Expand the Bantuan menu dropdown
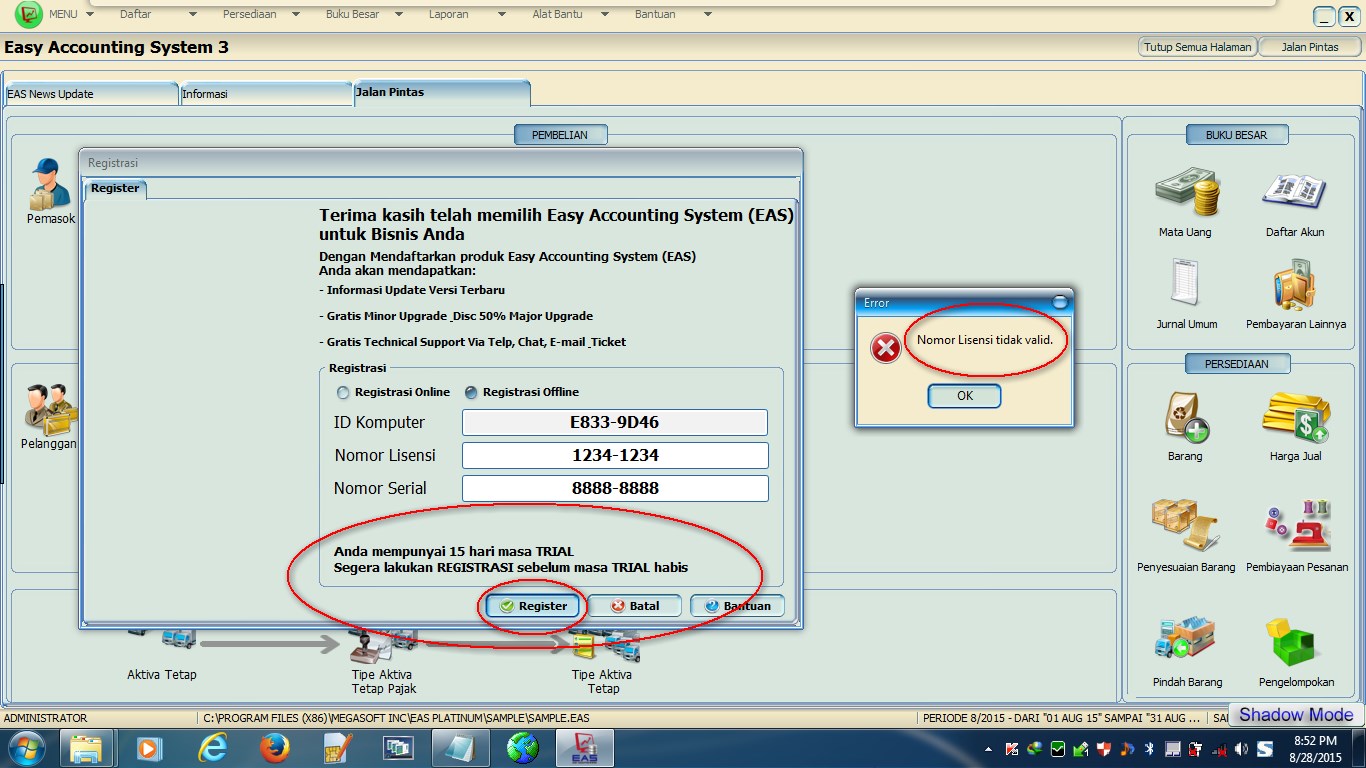The image size is (1366, 768). [x=707, y=15]
